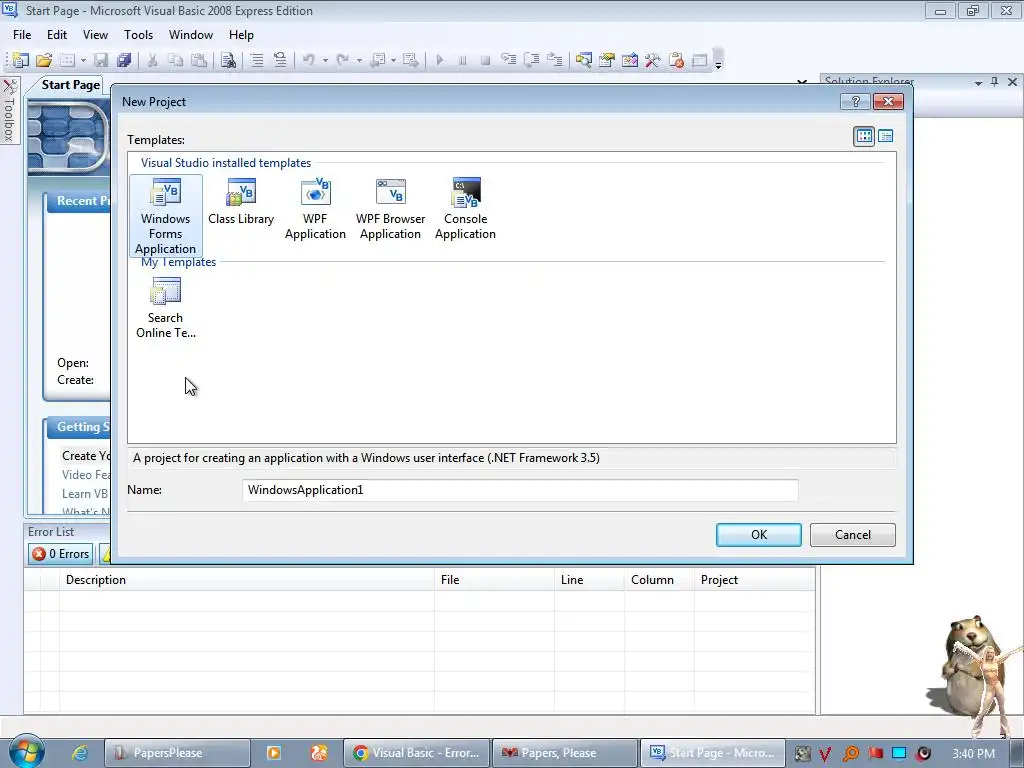
Task: Click the Undo toolbar icon
Action: [x=309, y=60]
